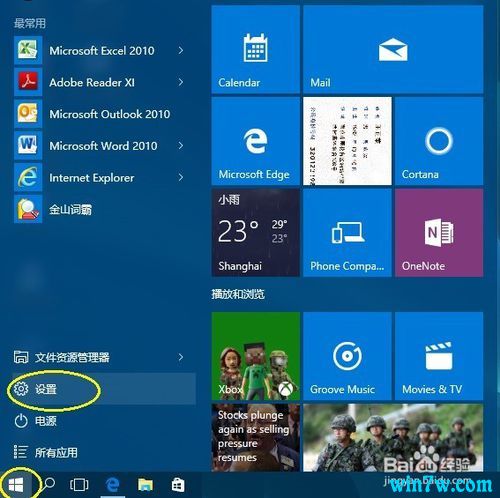Open the Stocks plunge news tile
Image resolution: width=500 pixels, height=498 pixels.
pos(256,437)
